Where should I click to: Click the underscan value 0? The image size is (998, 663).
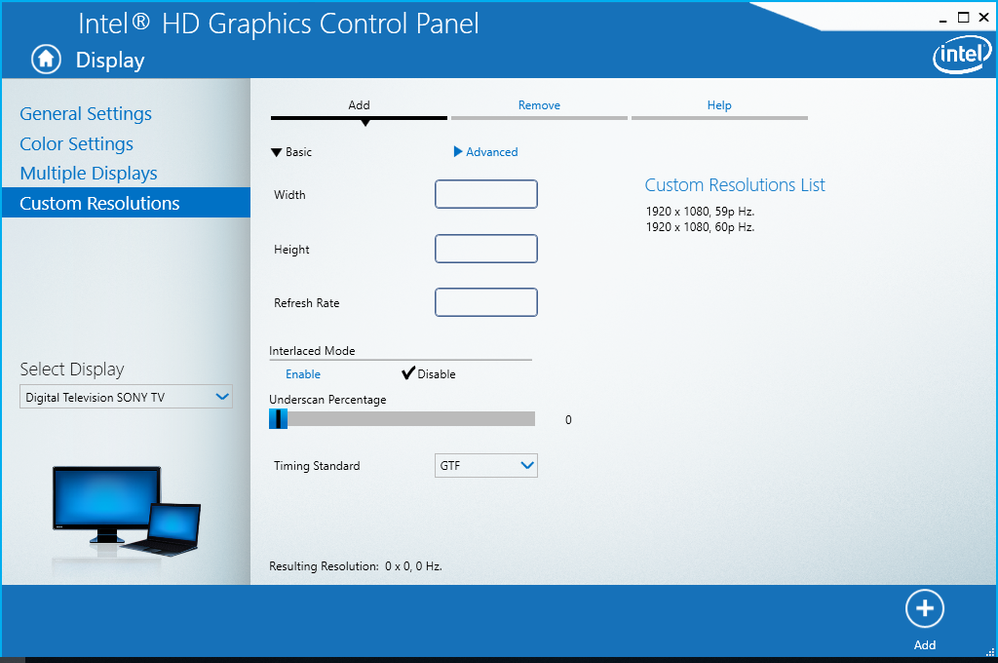point(568,420)
